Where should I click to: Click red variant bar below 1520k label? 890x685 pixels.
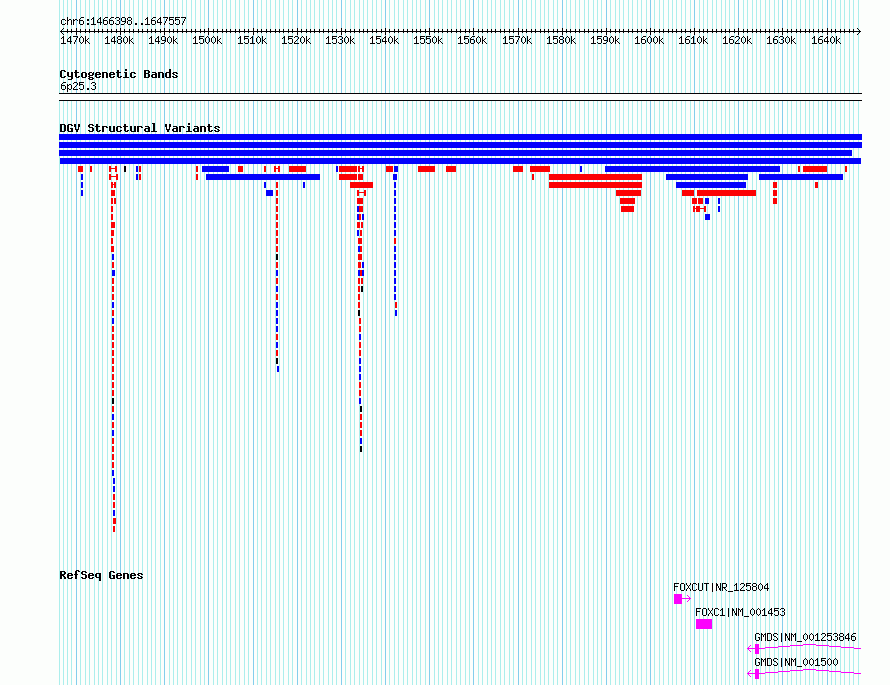click(297, 169)
